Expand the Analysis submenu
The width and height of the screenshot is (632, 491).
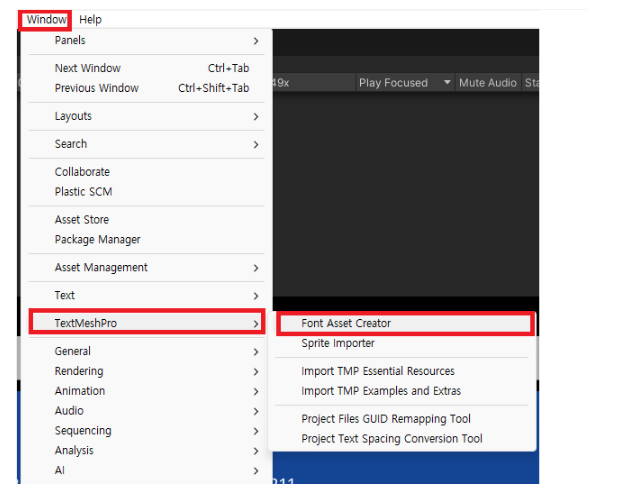pyautogui.click(x=147, y=450)
